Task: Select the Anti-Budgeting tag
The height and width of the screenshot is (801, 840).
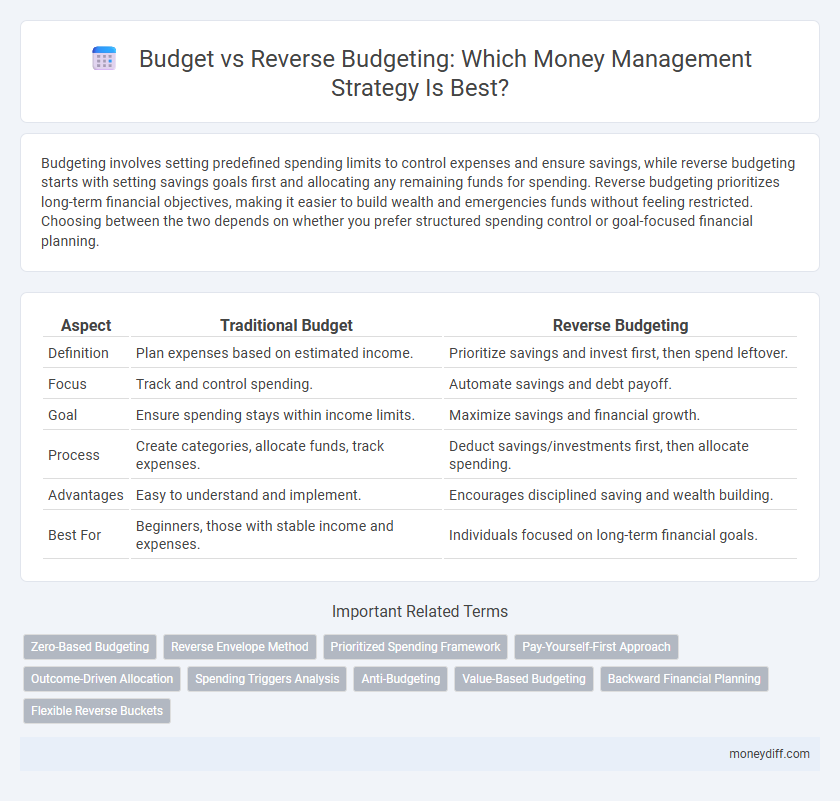Action: (400, 679)
